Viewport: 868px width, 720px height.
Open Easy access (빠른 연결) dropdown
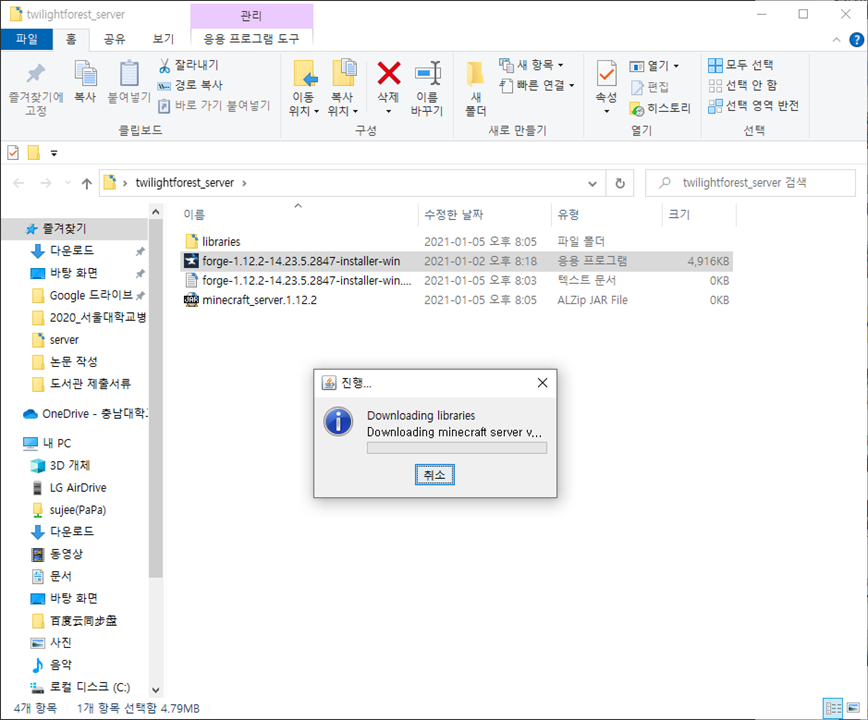click(x=536, y=85)
